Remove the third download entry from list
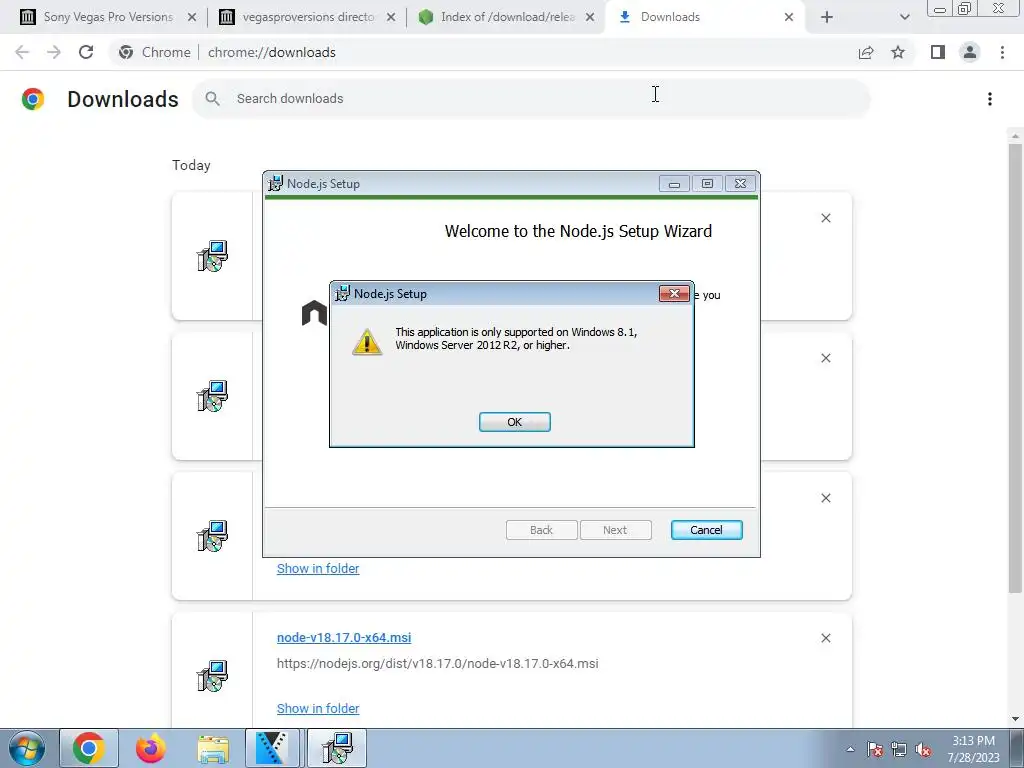 point(825,498)
